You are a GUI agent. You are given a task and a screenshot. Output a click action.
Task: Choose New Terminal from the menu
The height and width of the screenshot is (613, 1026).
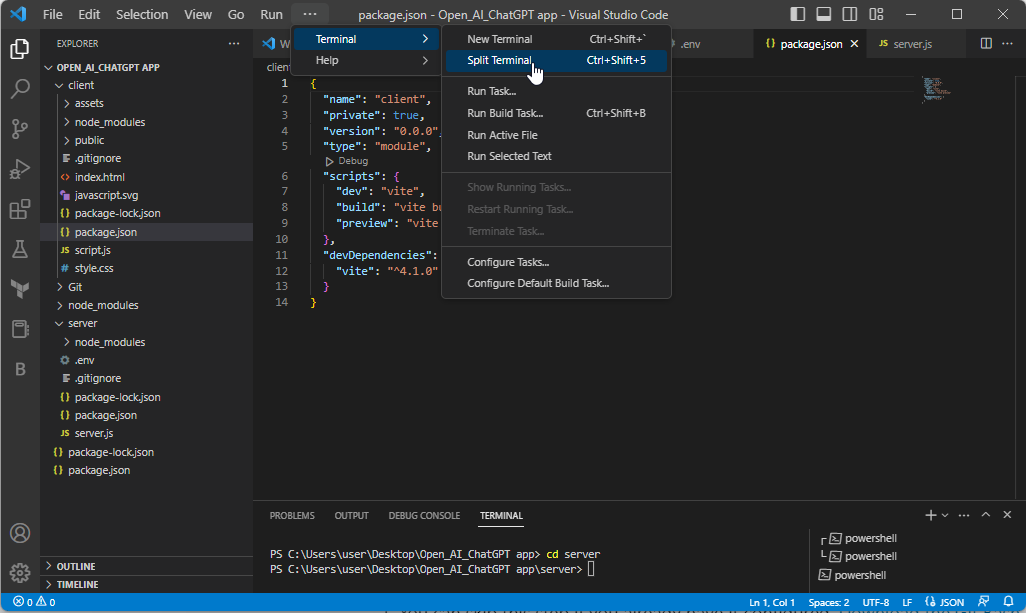point(556,39)
